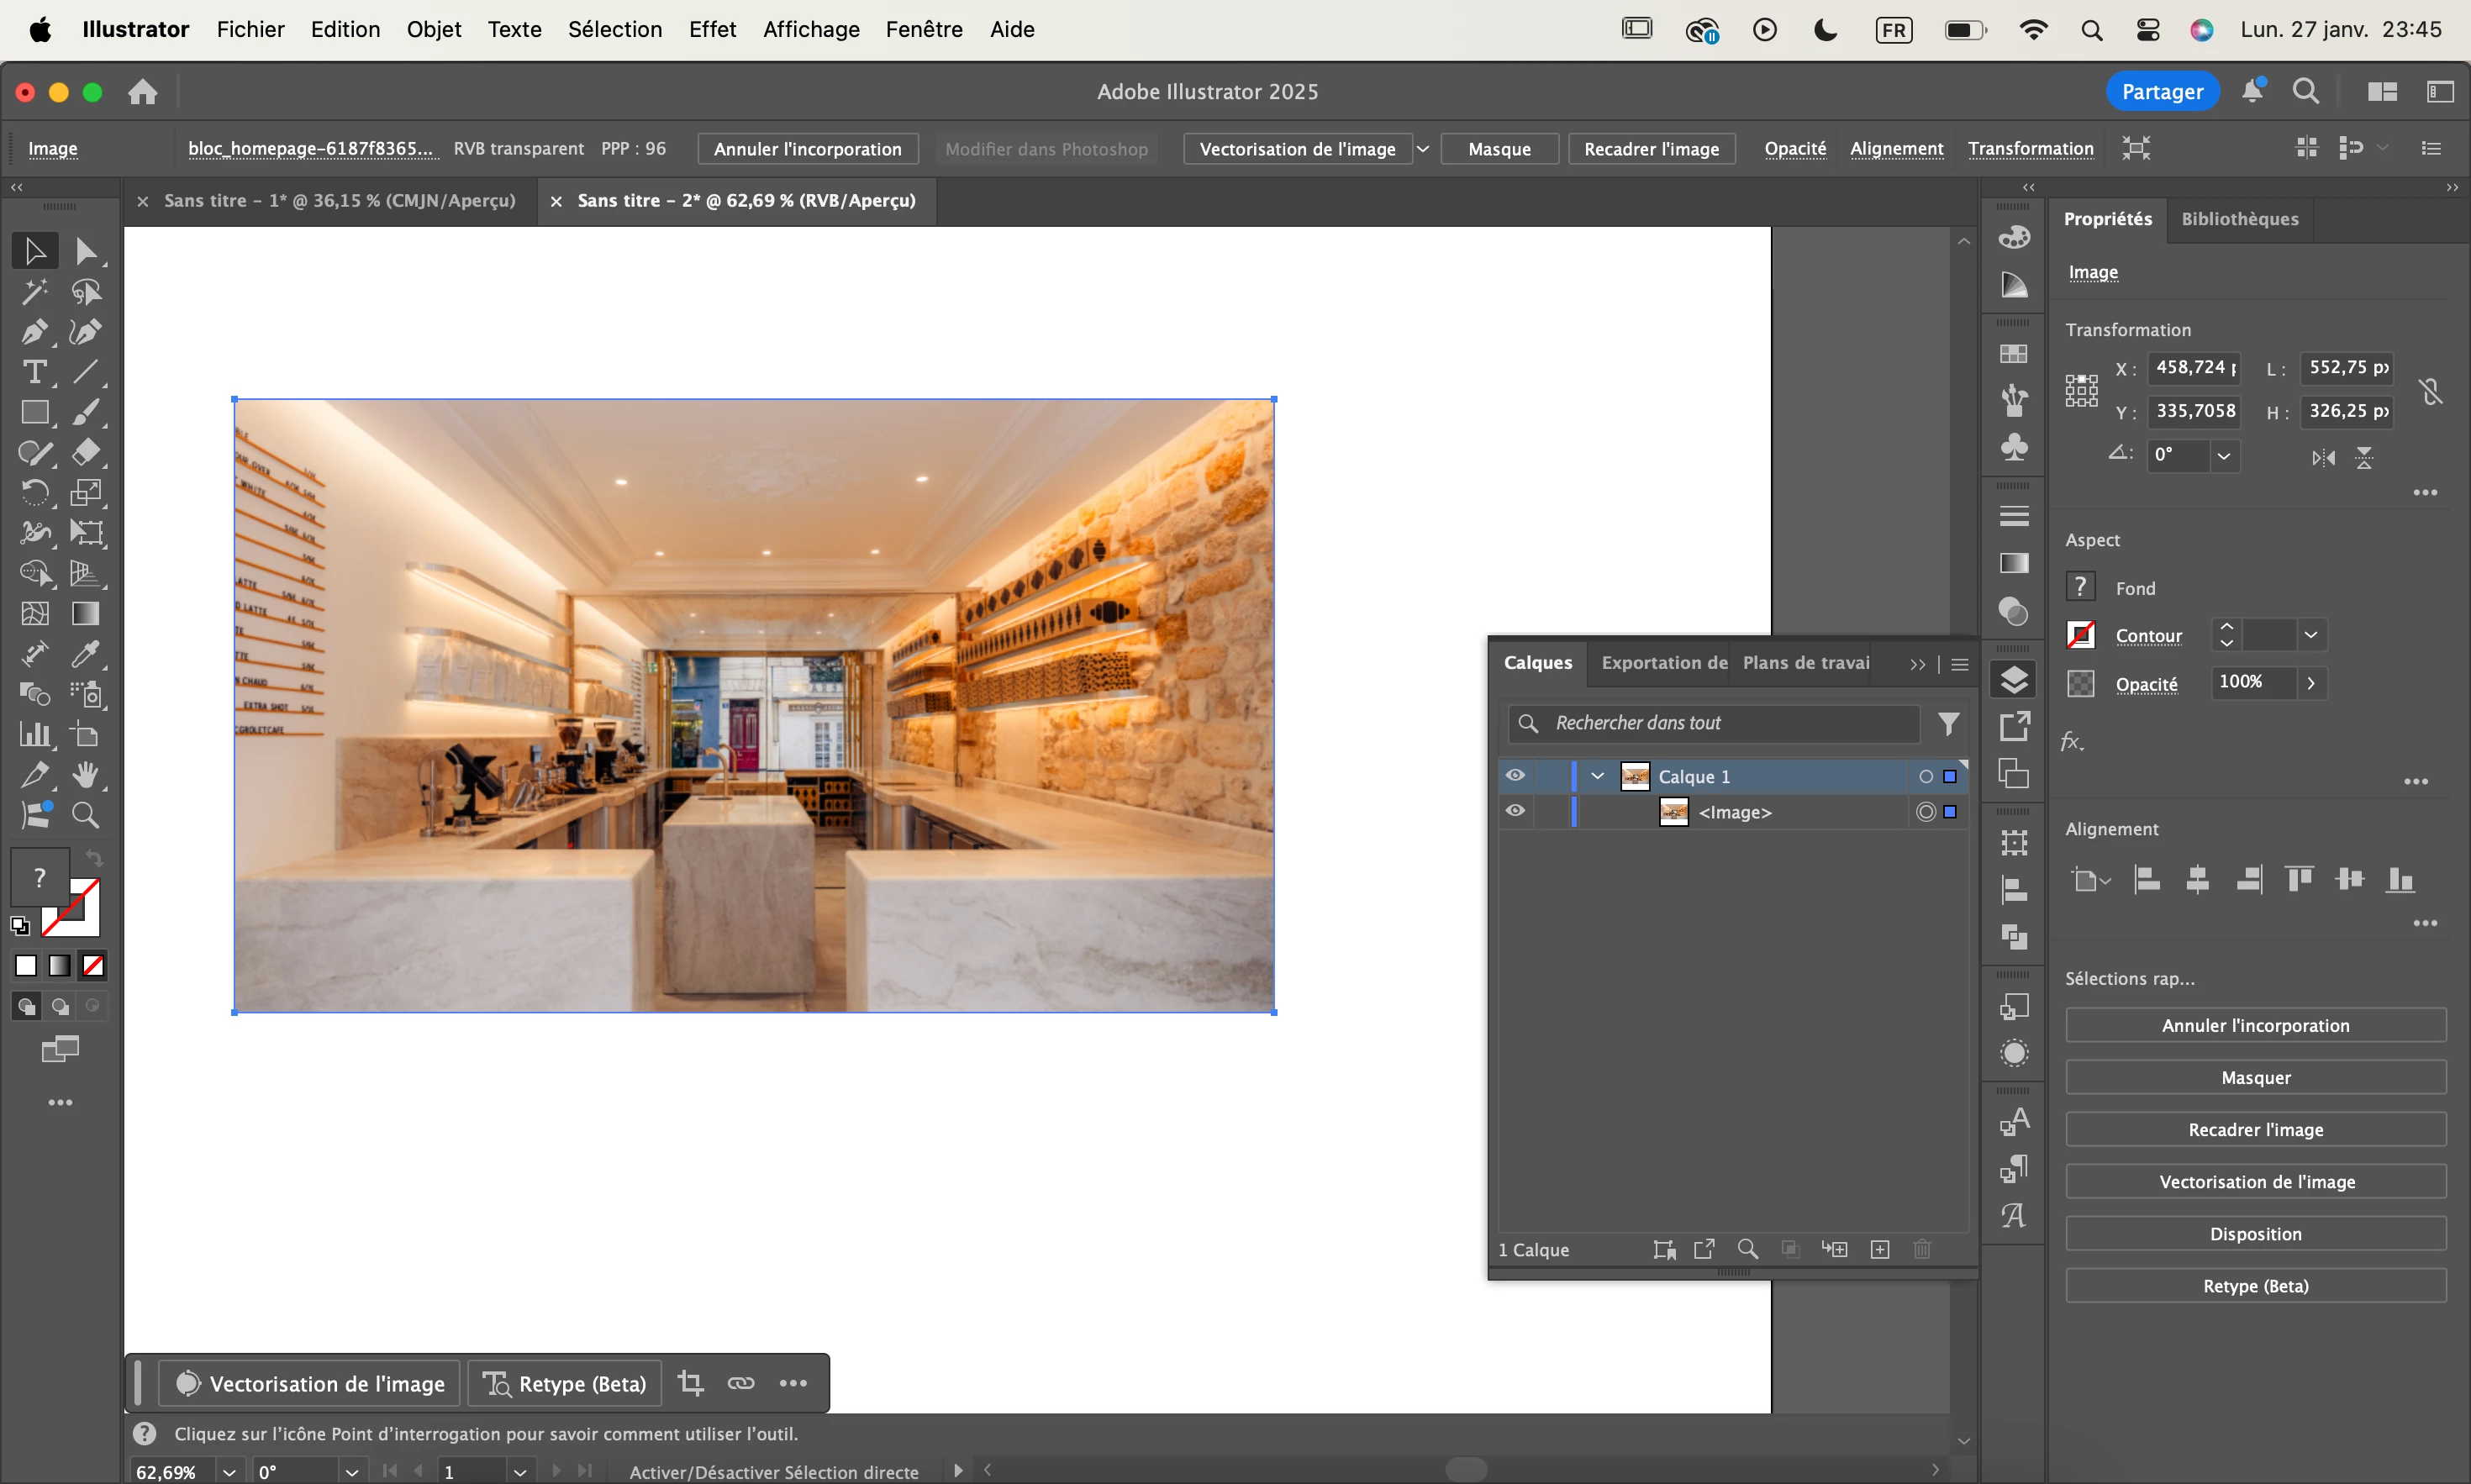Viewport: 2471px width, 1484px height.
Task: Collapse the Calque 1 layer tree
Action: pyautogui.click(x=1598, y=776)
